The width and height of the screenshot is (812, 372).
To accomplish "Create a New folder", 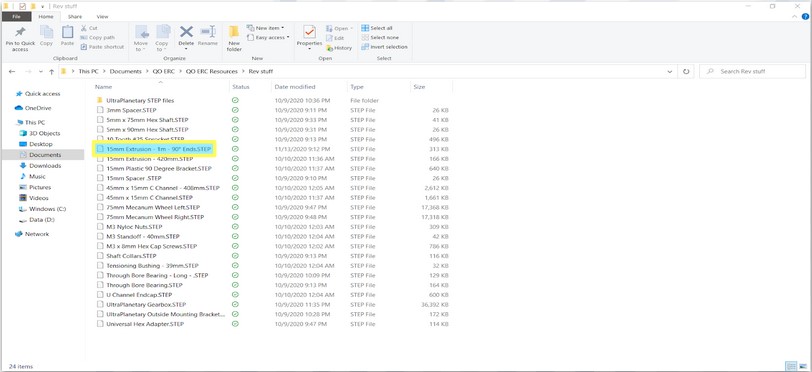I will [234, 38].
